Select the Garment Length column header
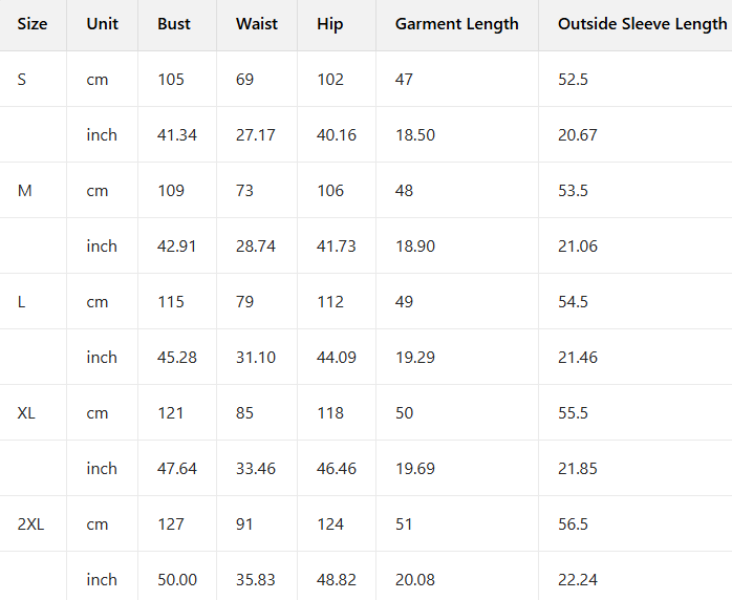This screenshot has width=732, height=600. 457,24
